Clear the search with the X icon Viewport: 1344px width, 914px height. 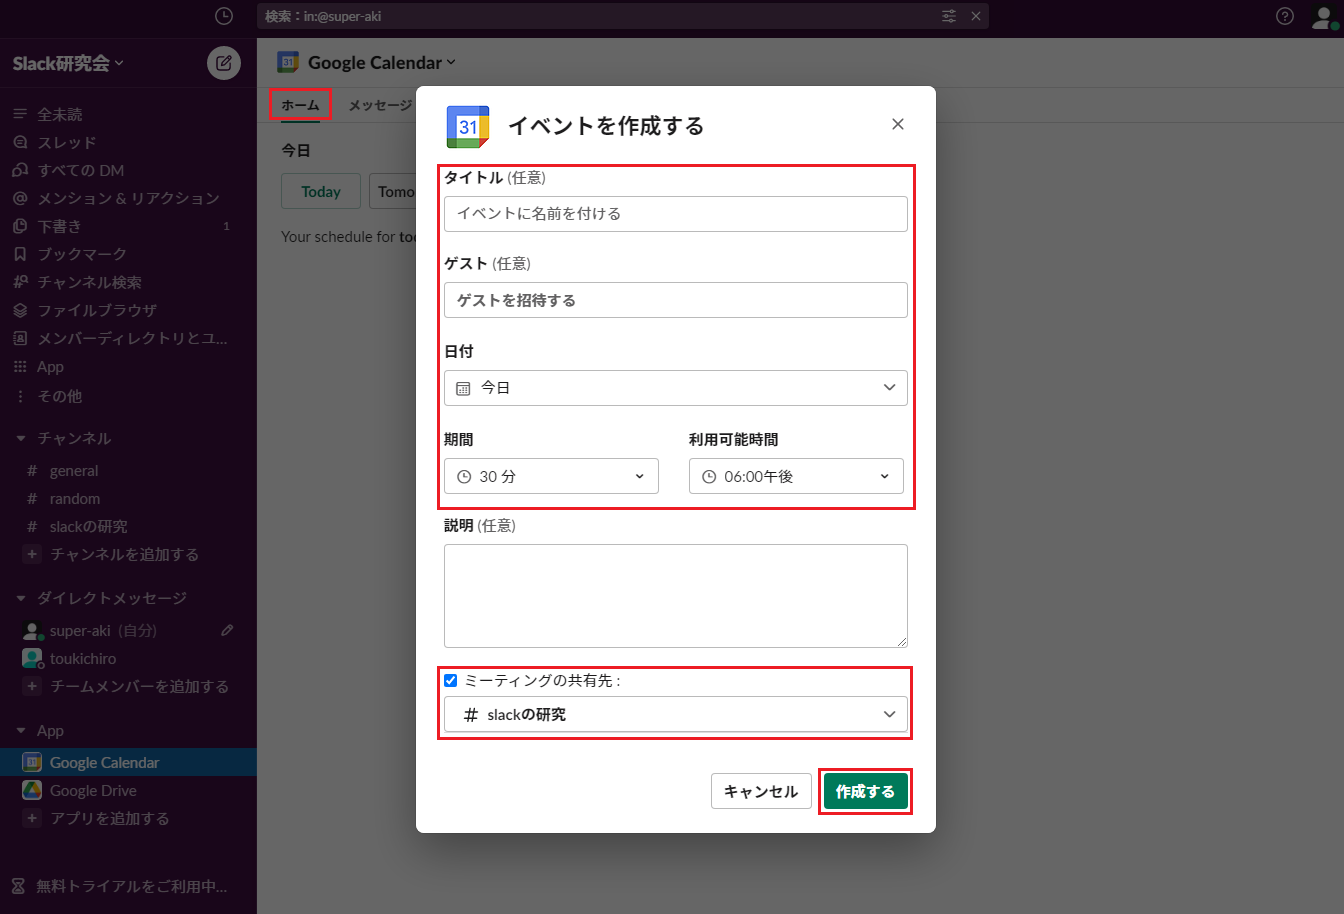[x=976, y=16]
